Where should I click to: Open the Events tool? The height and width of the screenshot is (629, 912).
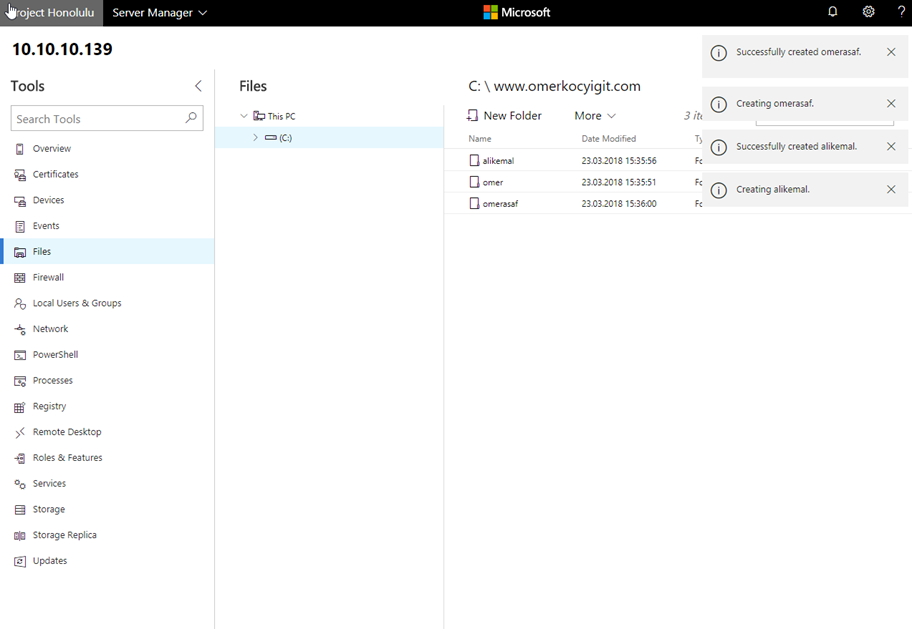click(x=107, y=226)
